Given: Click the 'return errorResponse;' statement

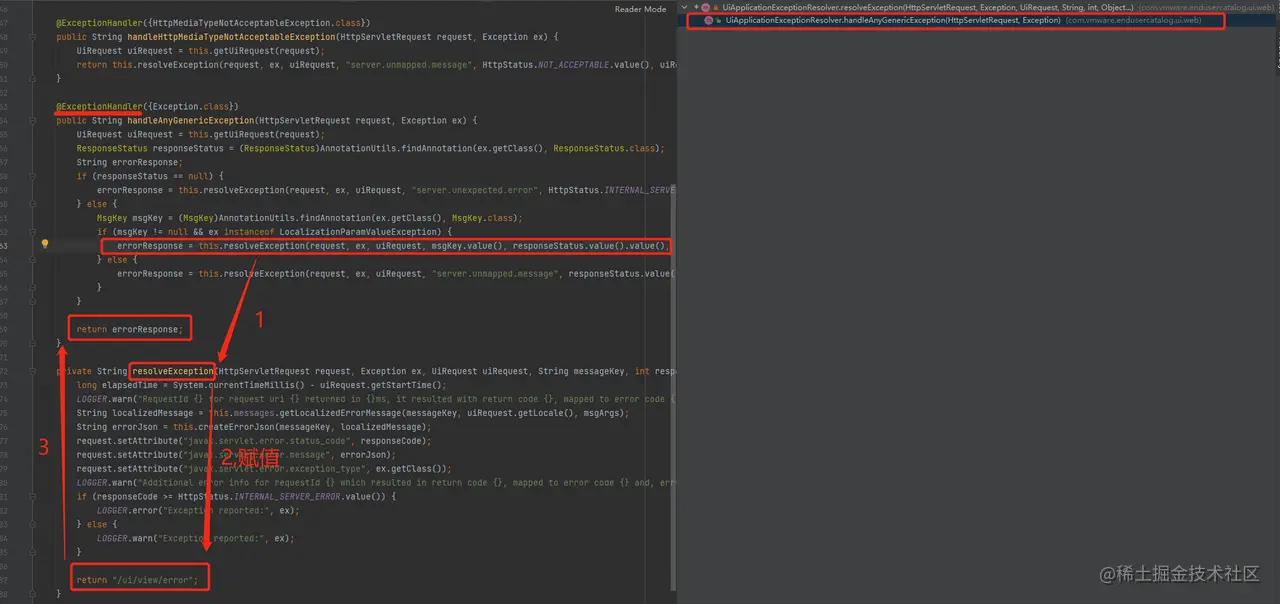Looking at the screenshot, I should 129,329.
